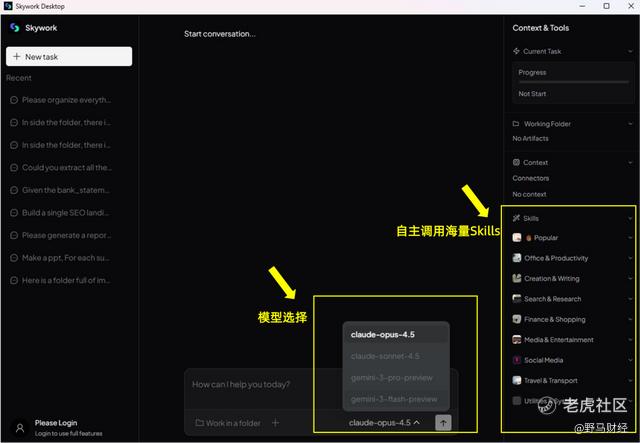This screenshot has height=443, width=640.
Task: Click Please Login link
Action: [56, 423]
